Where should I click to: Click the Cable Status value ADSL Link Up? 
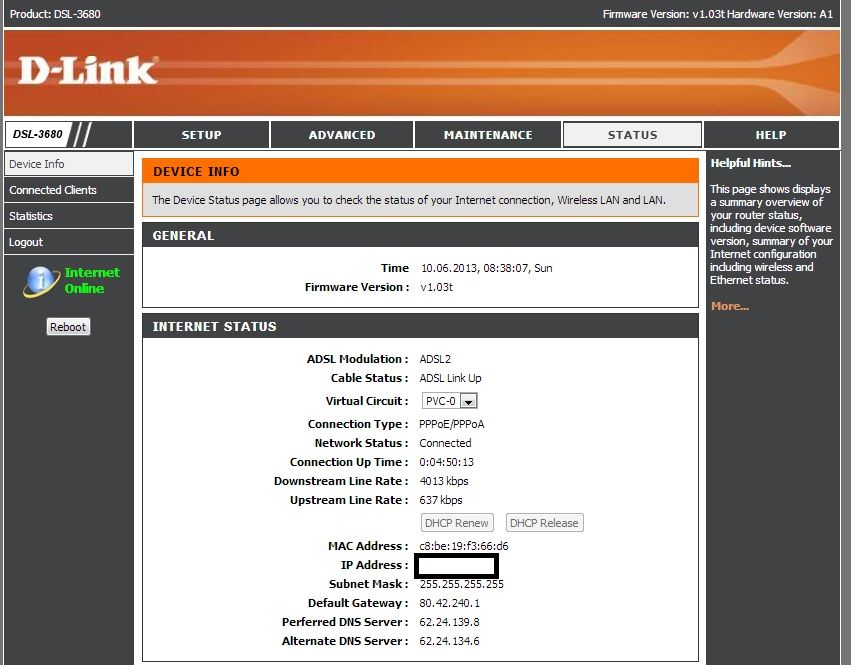click(x=450, y=378)
